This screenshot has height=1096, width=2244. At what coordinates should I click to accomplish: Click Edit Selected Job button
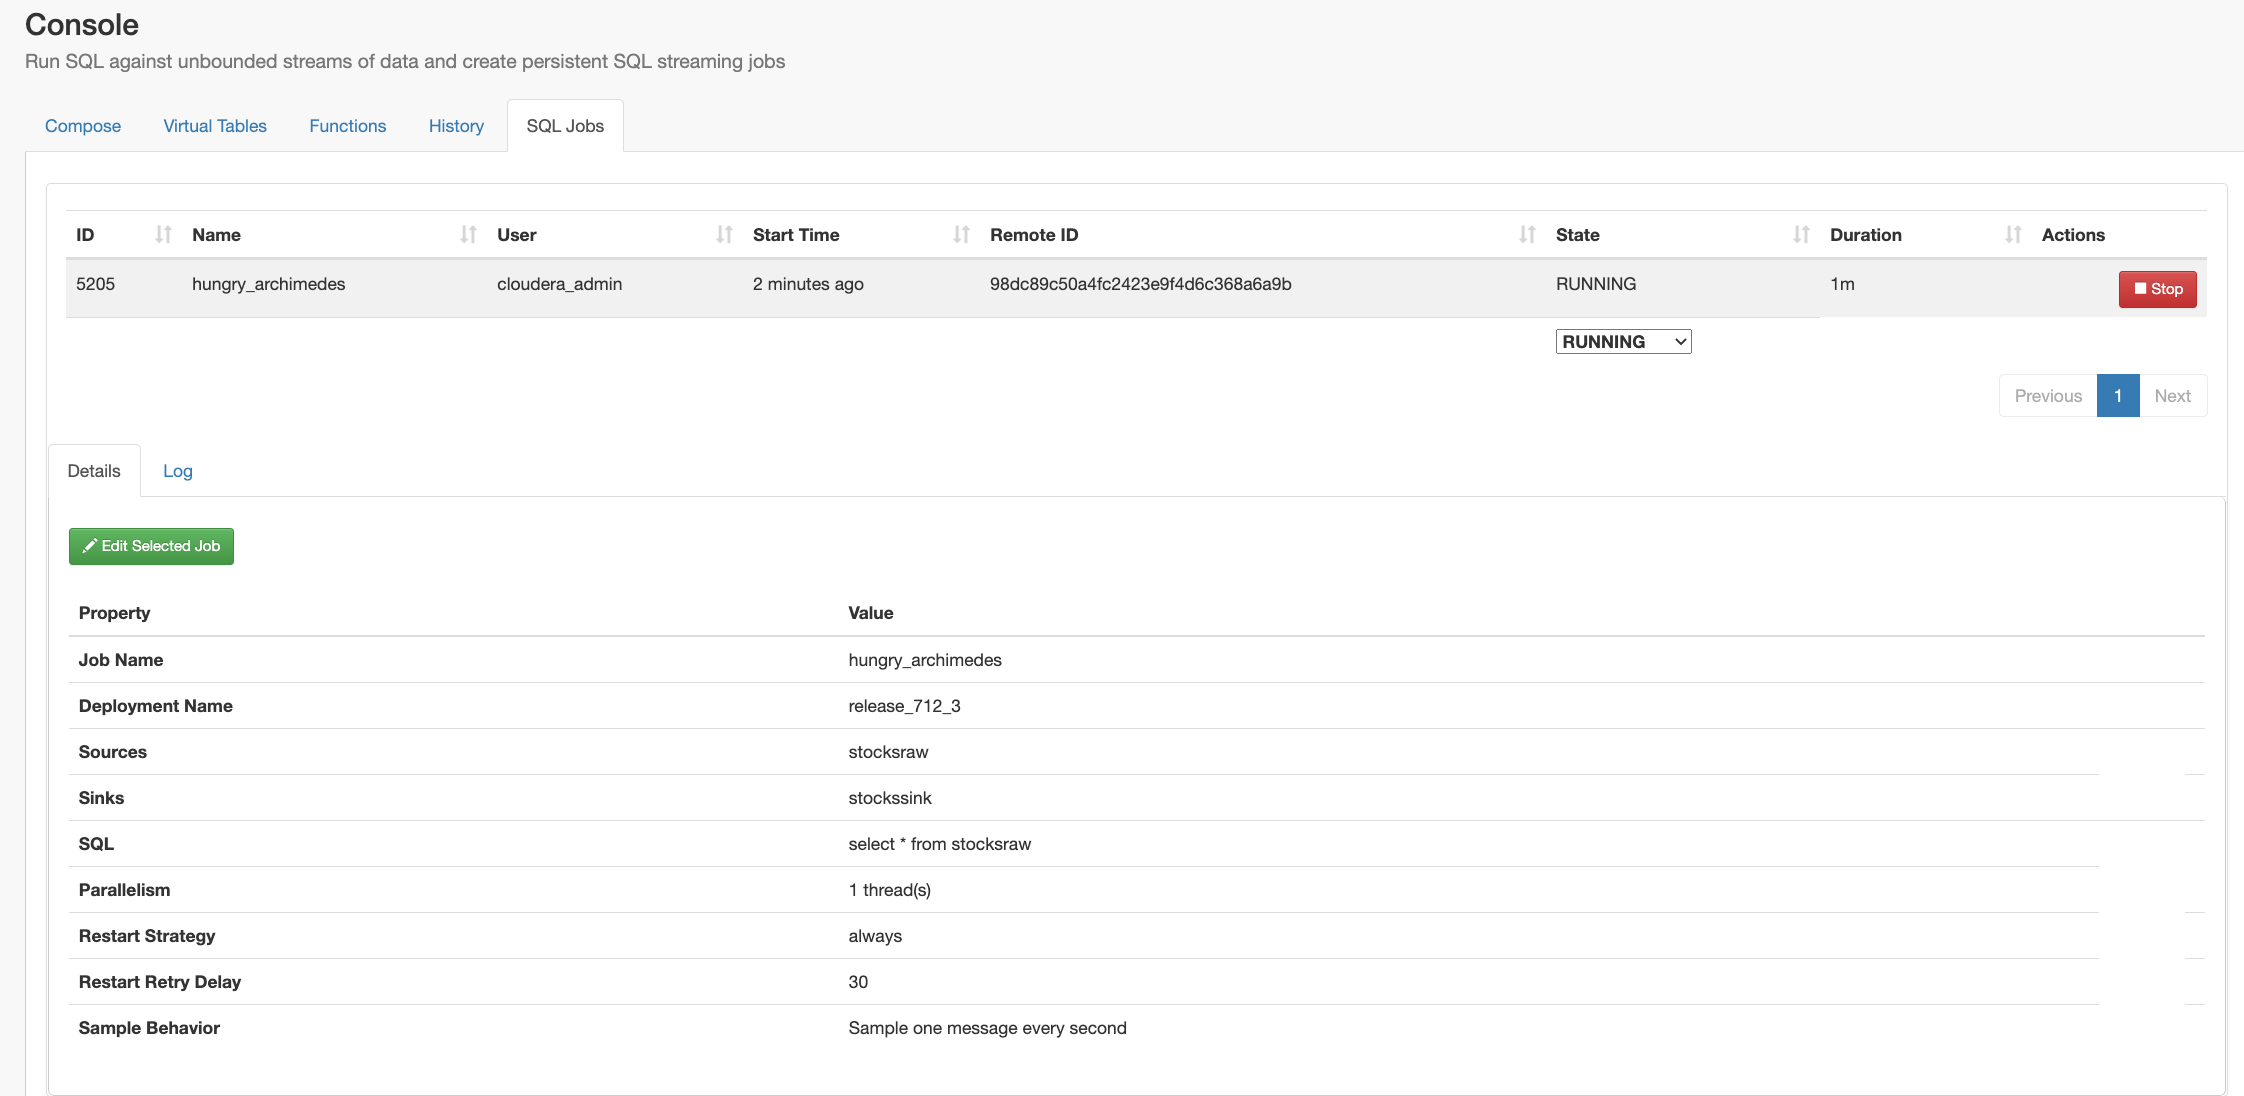click(x=151, y=546)
